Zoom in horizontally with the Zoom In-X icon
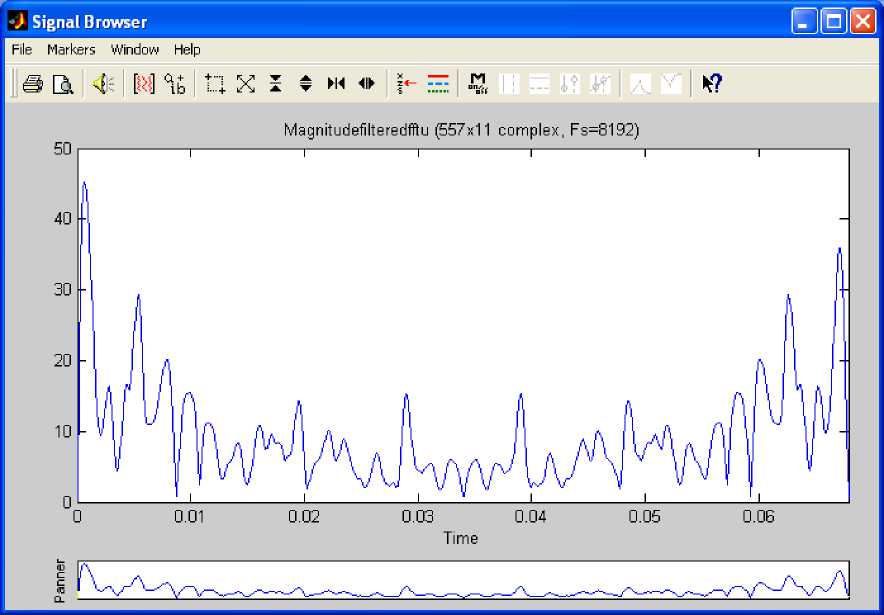This screenshot has height=615, width=884. click(x=336, y=84)
